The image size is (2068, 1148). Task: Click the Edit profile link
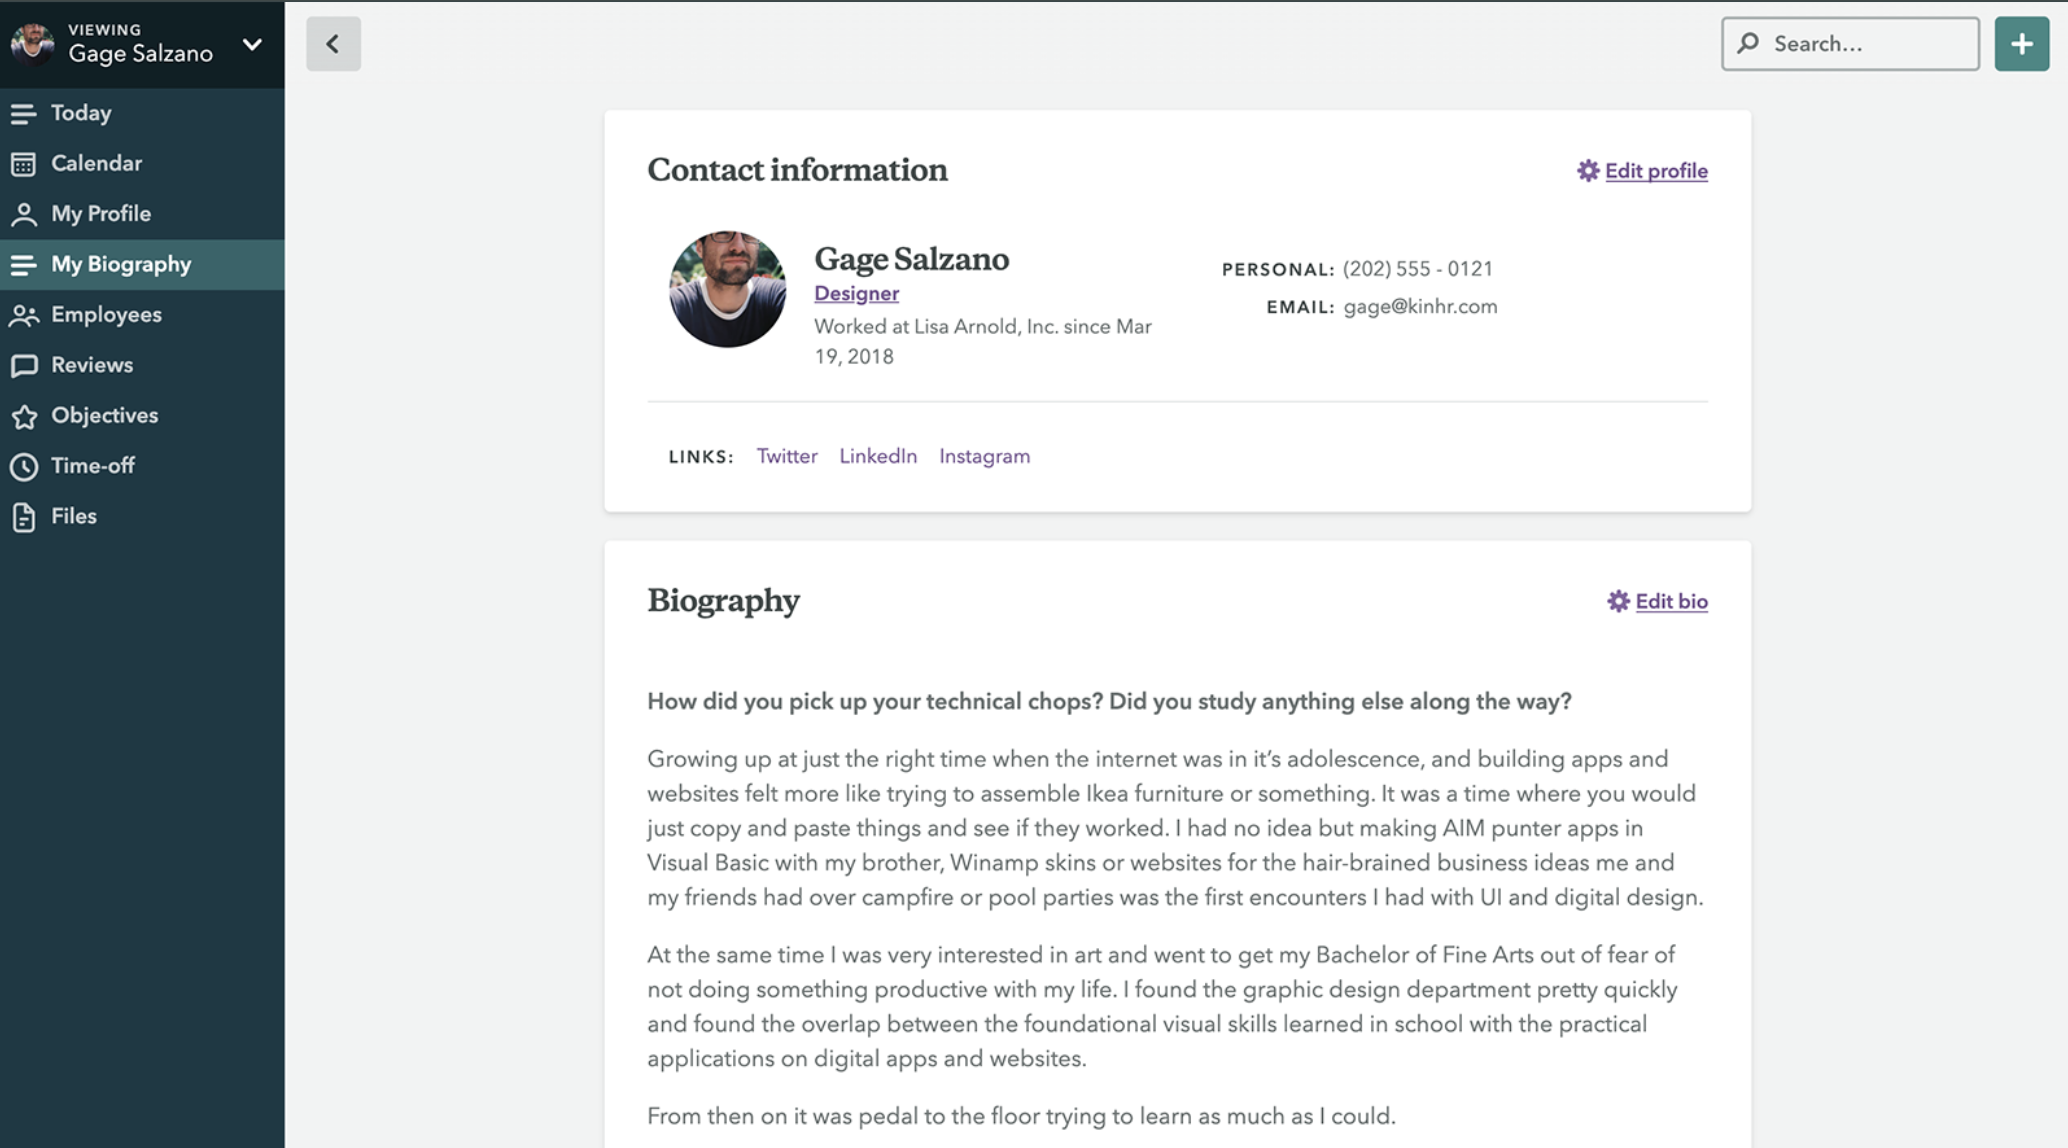[x=1655, y=171]
